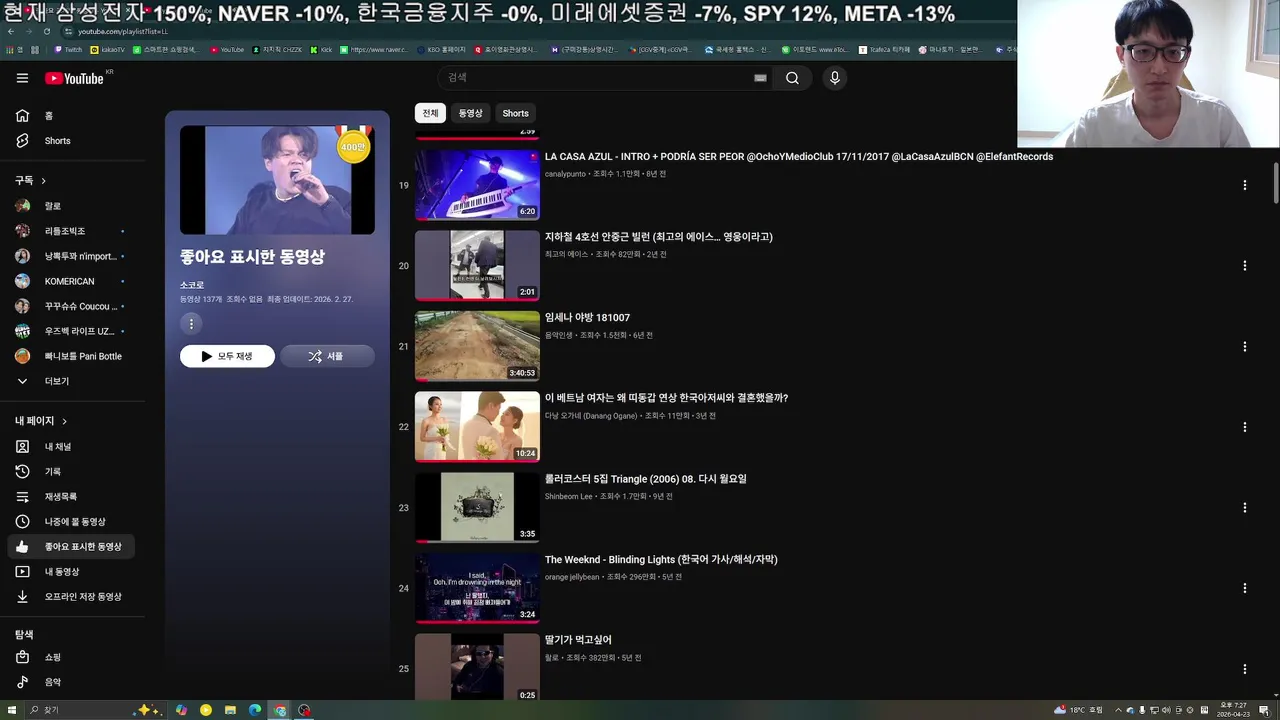Open title The Weeknd - Blinding Lights
This screenshot has width=1280, height=720.
pyautogui.click(x=661, y=560)
